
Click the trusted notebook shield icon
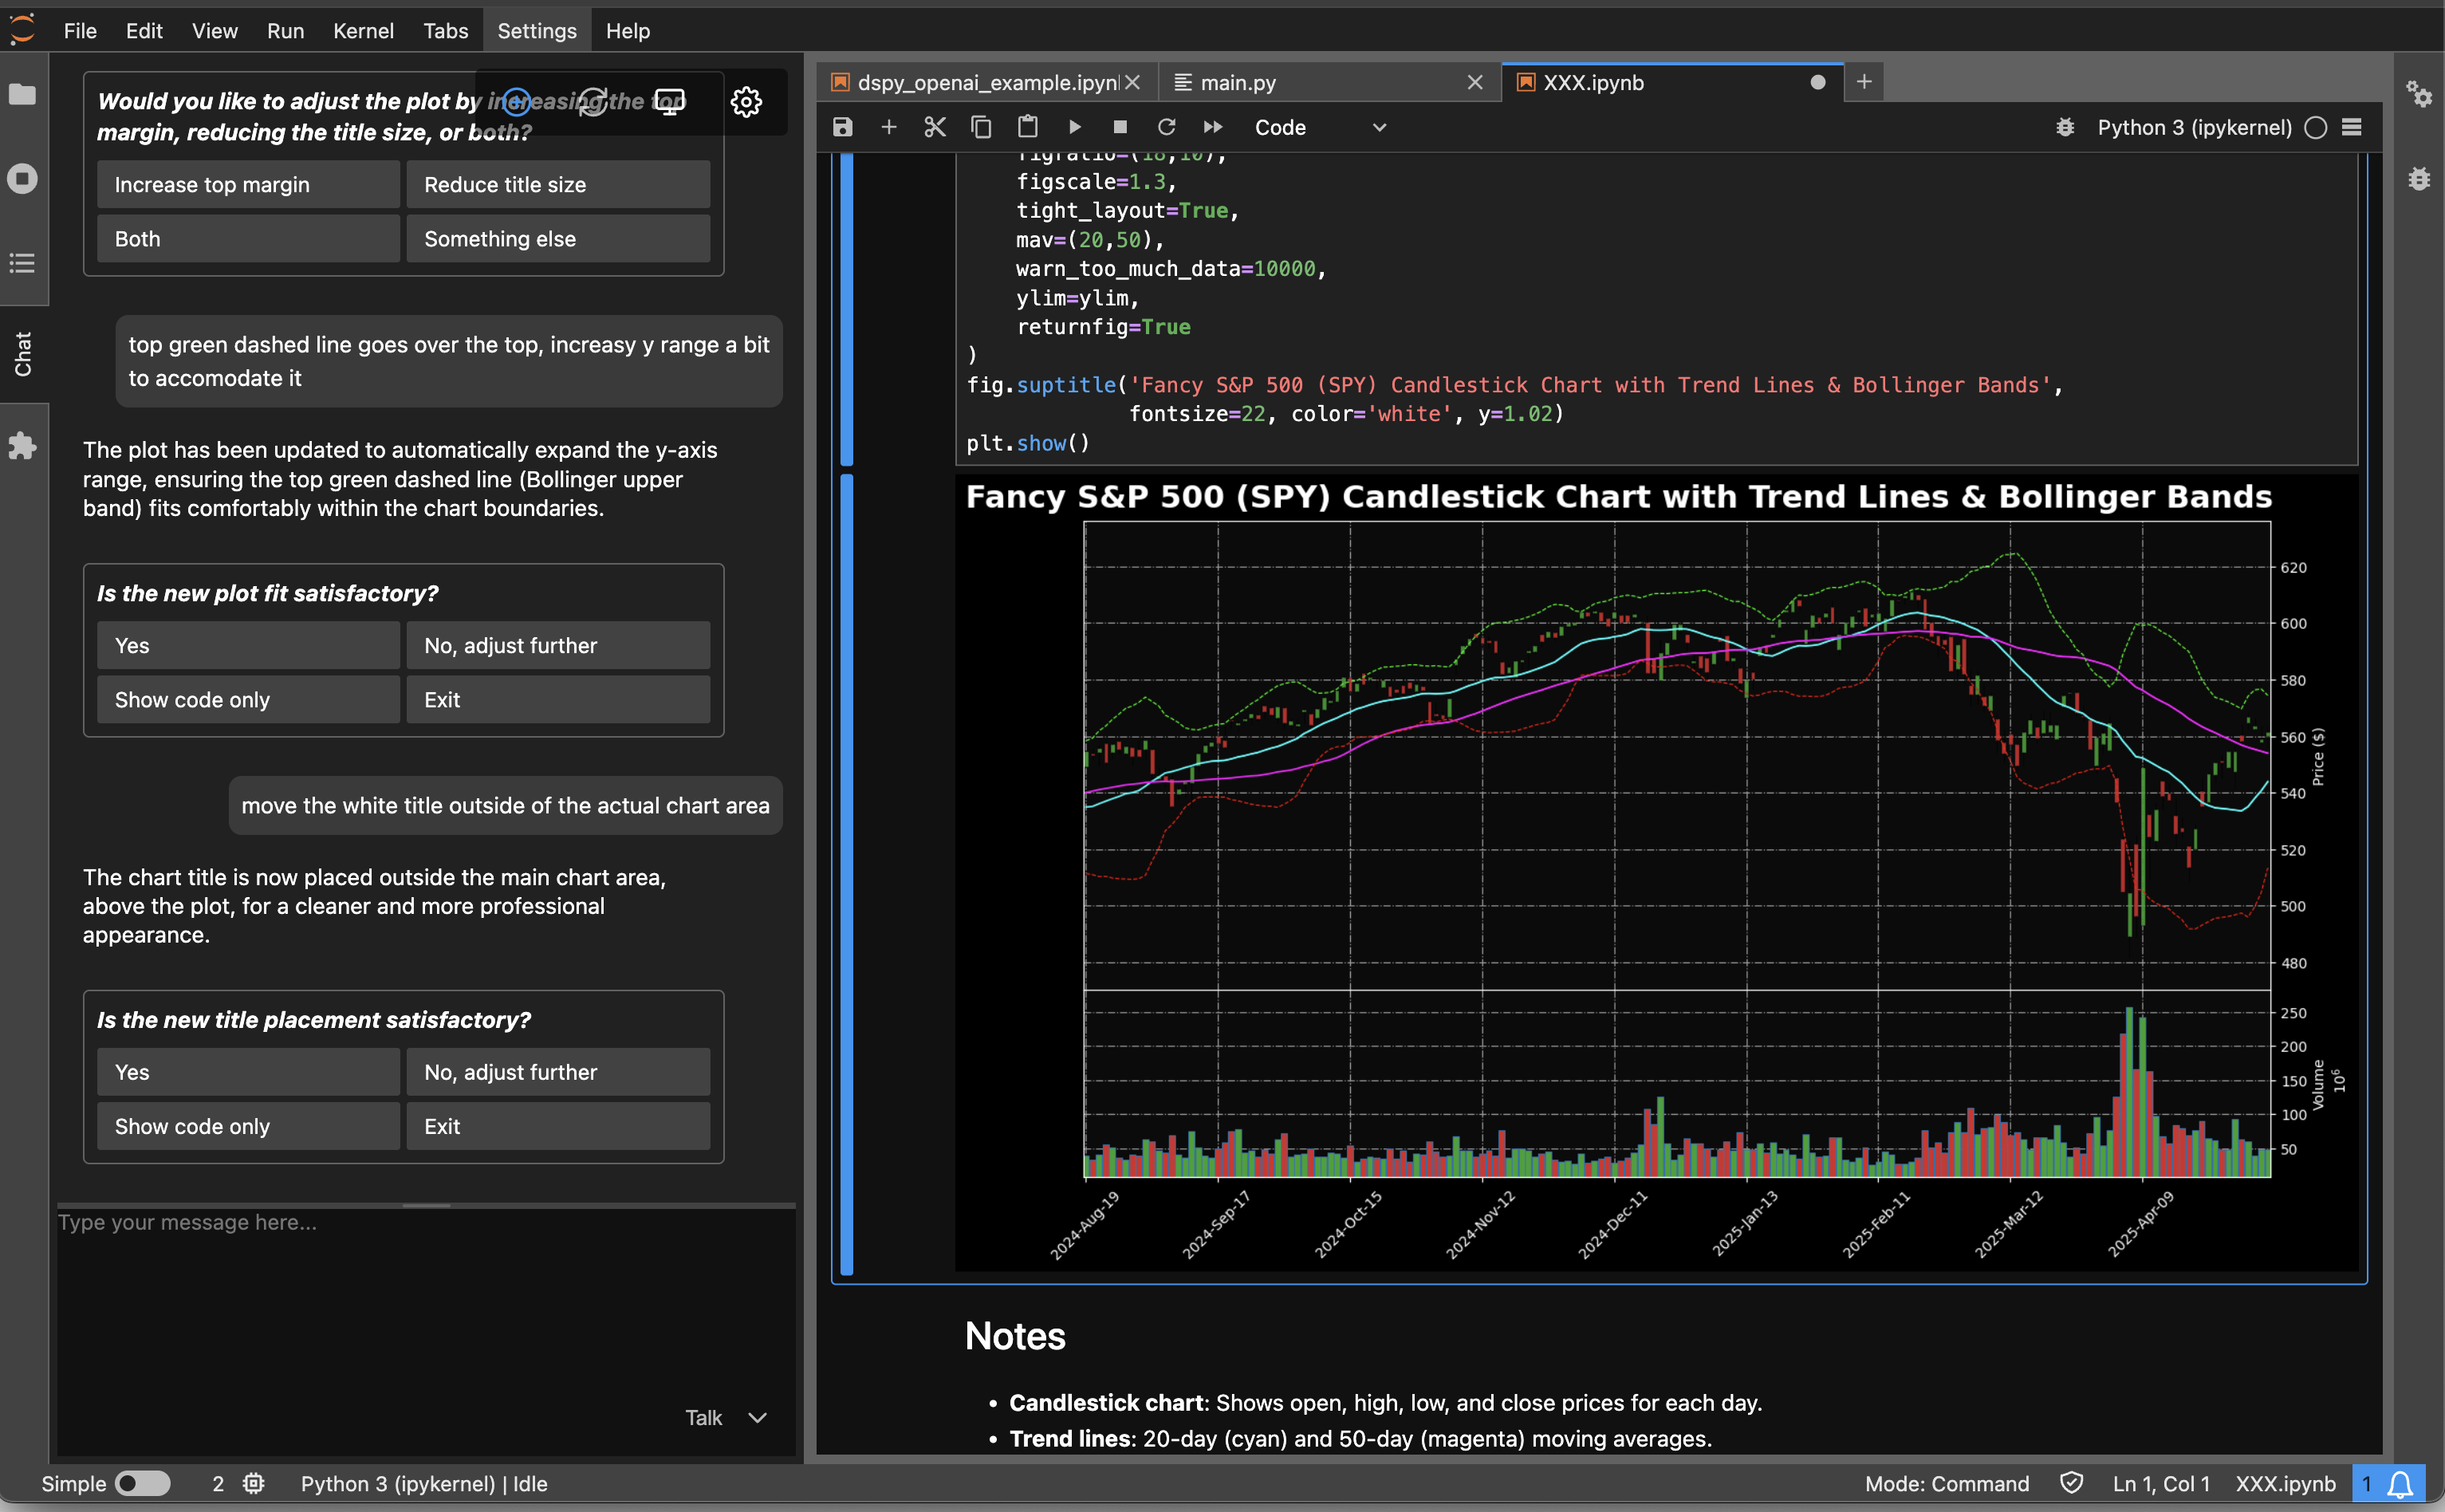coord(2072,1483)
